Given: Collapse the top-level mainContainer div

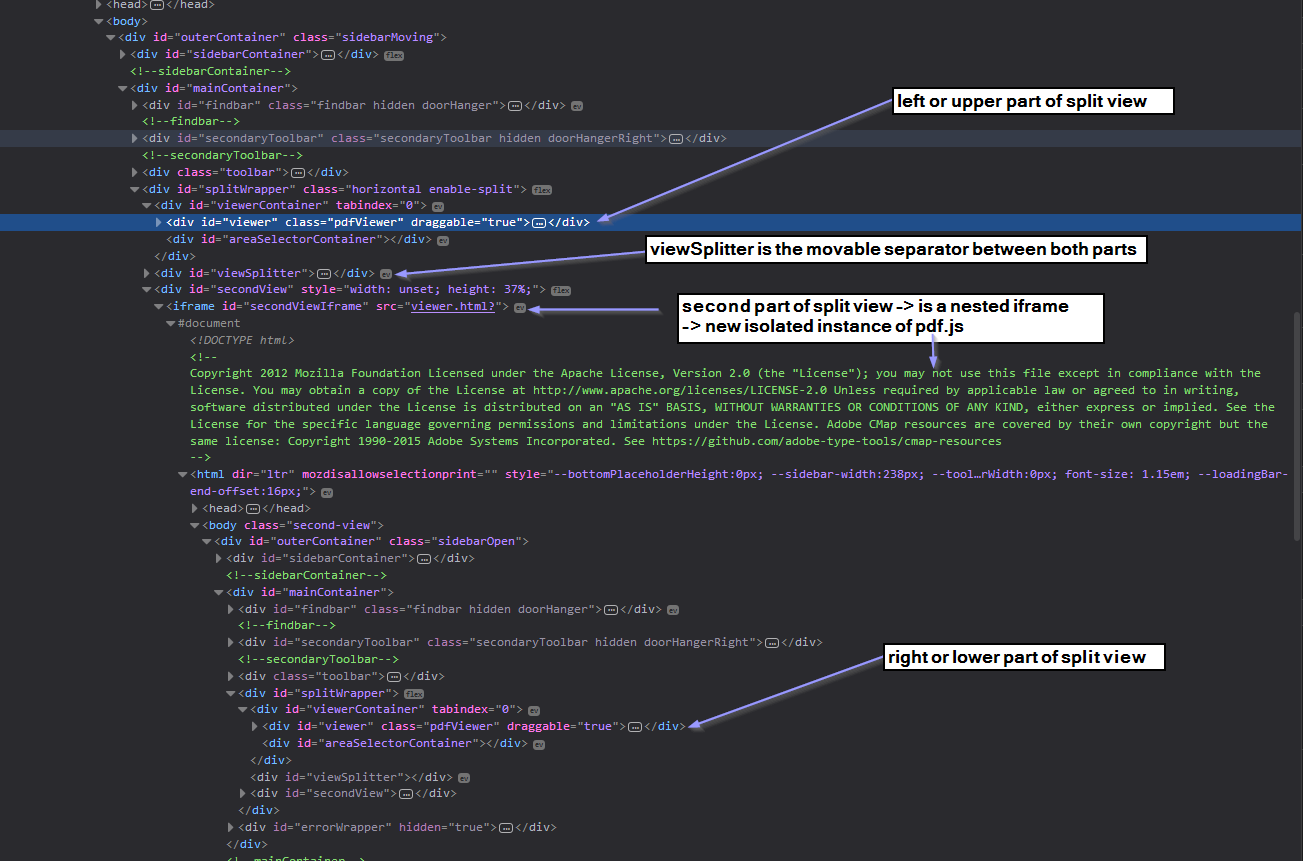Looking at the screenshot, I should 123,88.
